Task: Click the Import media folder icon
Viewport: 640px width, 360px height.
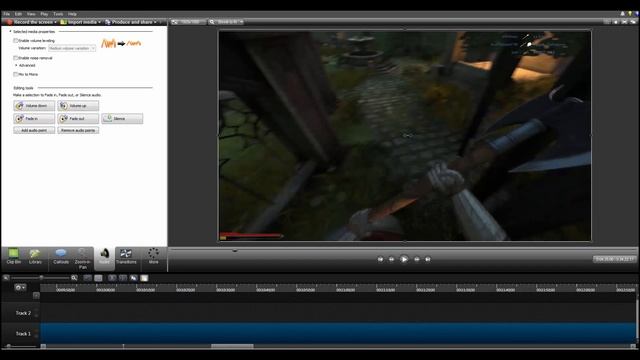Action: 63,22
